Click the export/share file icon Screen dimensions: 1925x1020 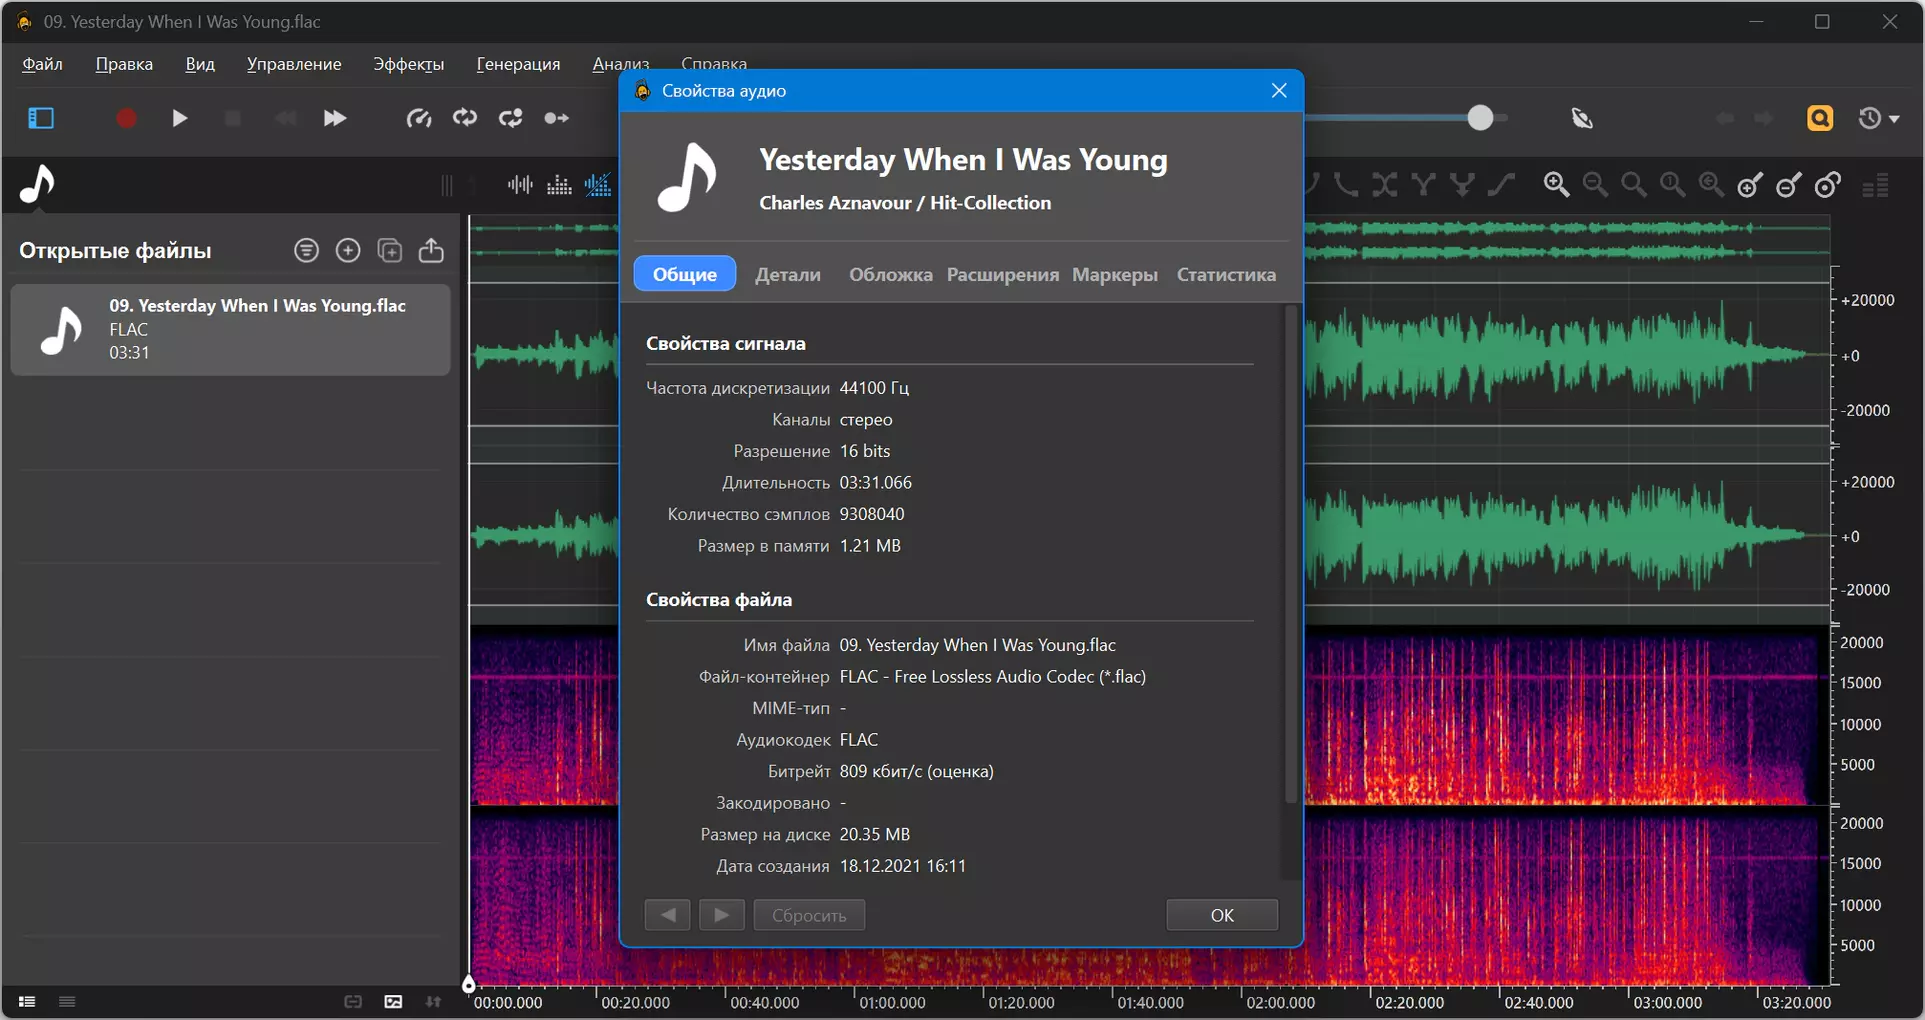point(431,250)
